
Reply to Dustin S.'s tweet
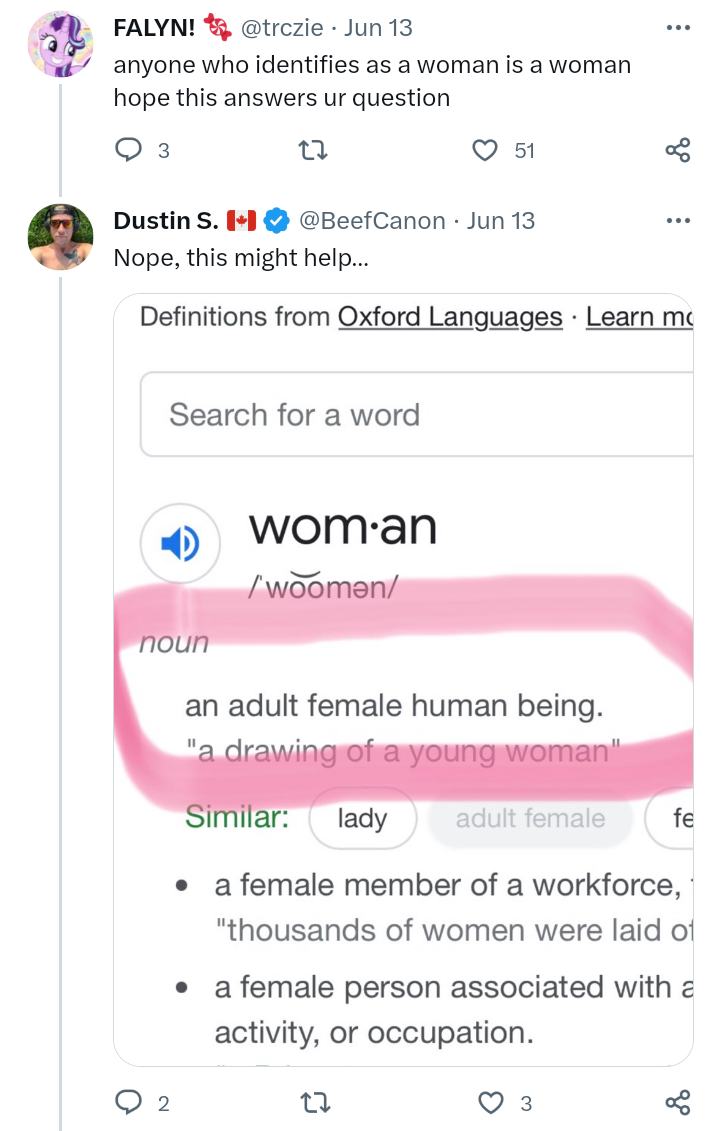tap(130, 1103)
